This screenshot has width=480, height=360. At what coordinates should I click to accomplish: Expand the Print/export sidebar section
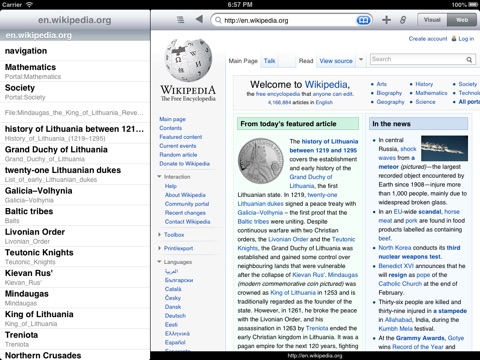(x=159, y=248)
